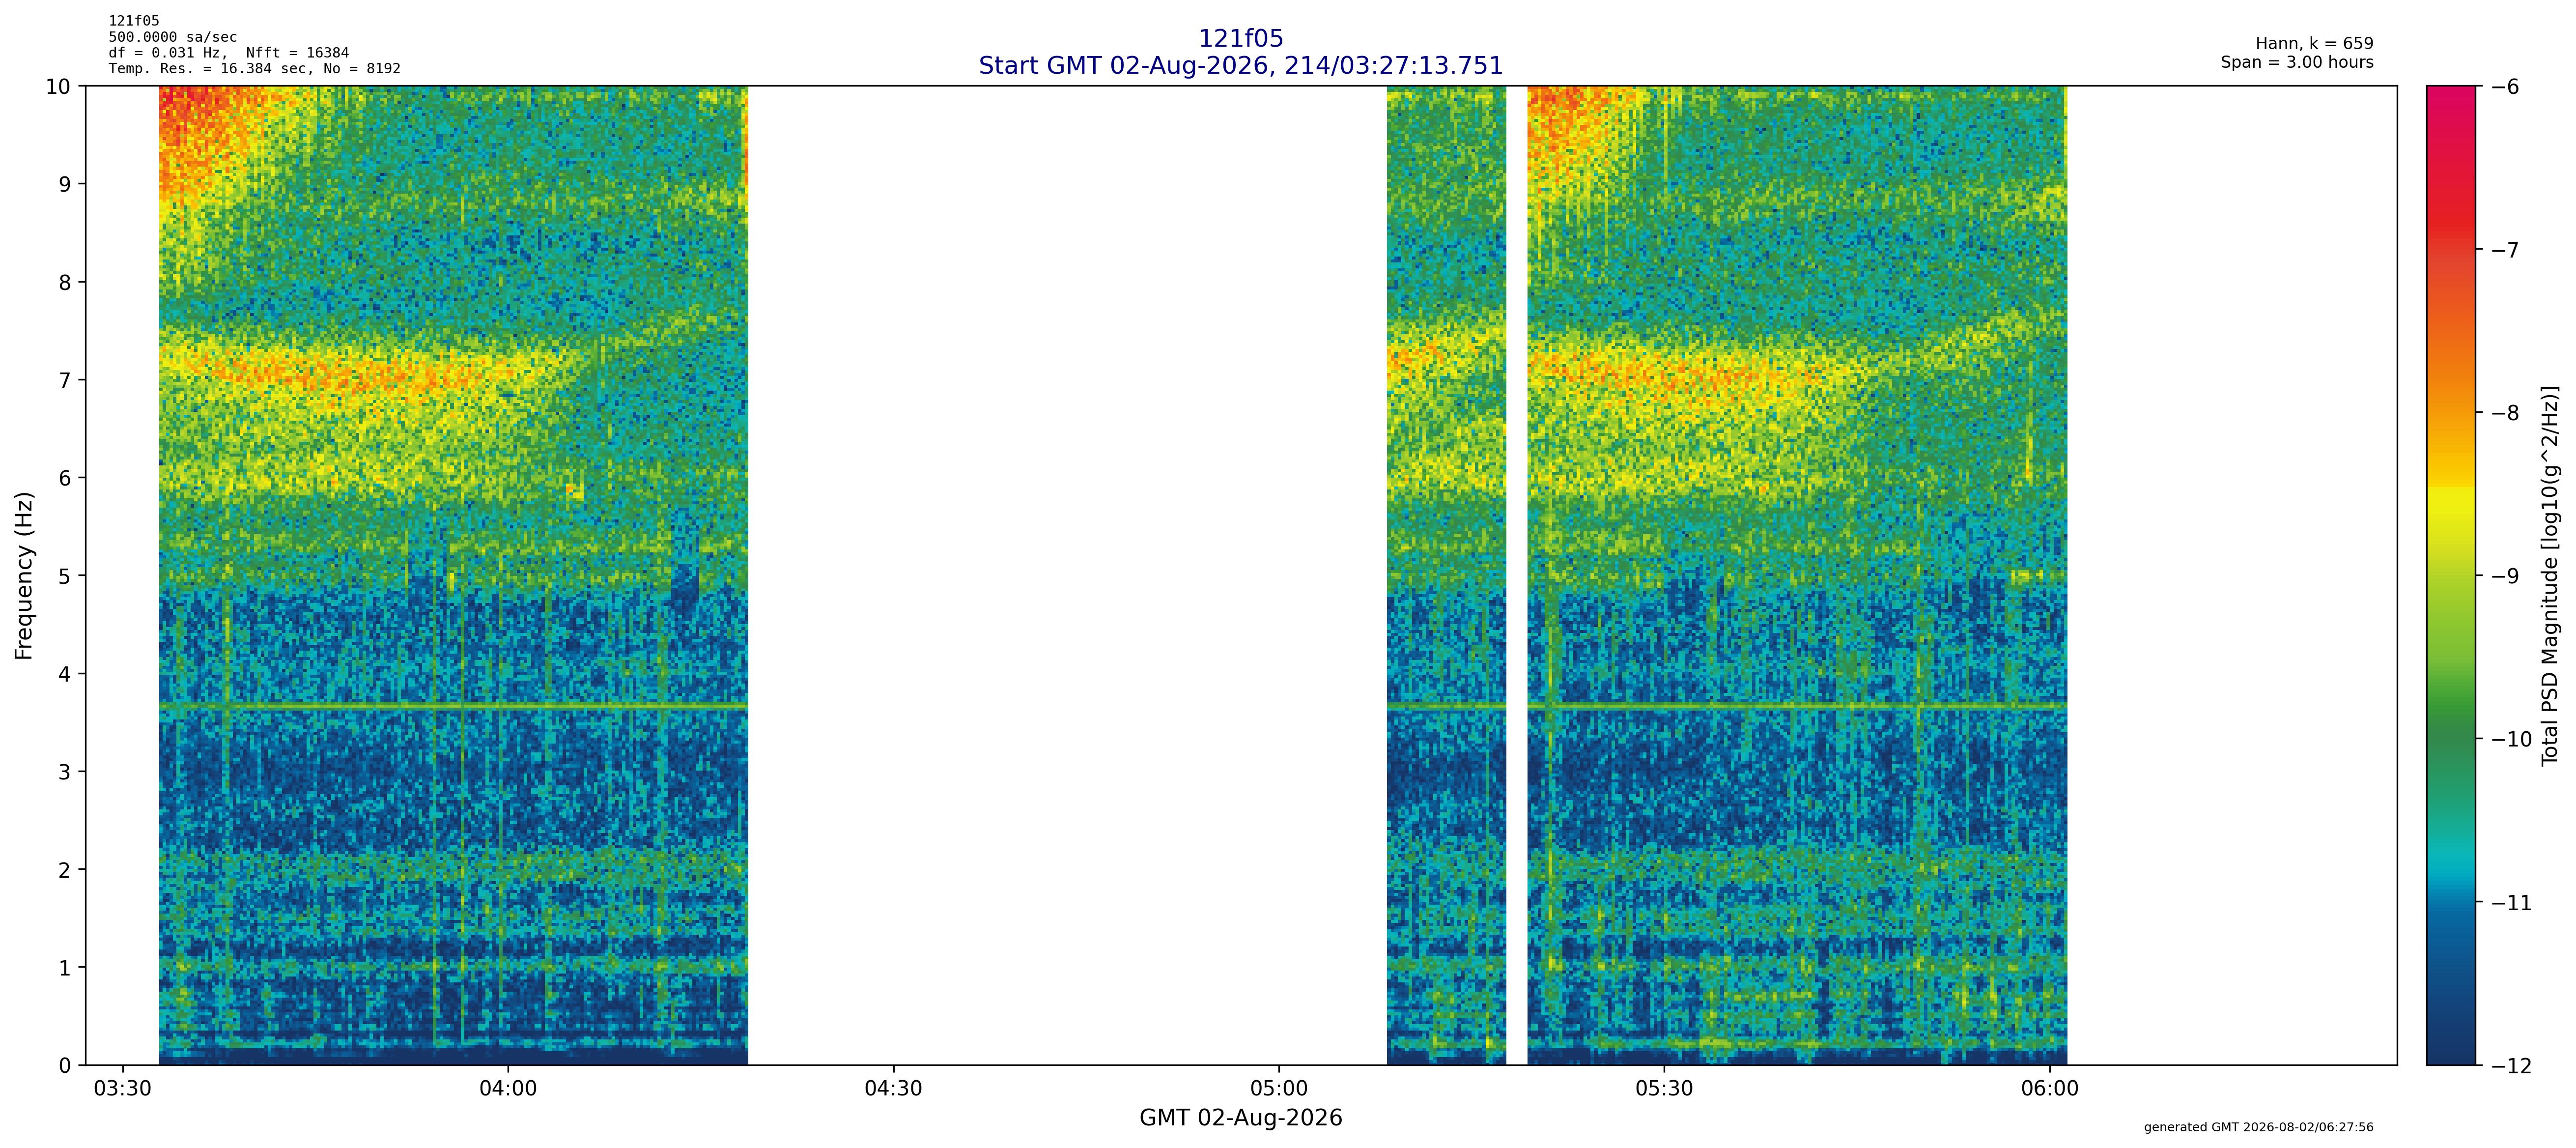Select the "GMT 02-Aug-2026" time axis label
The width and height of the screenshot is (2576, 1148).
pos(1240,1118)
